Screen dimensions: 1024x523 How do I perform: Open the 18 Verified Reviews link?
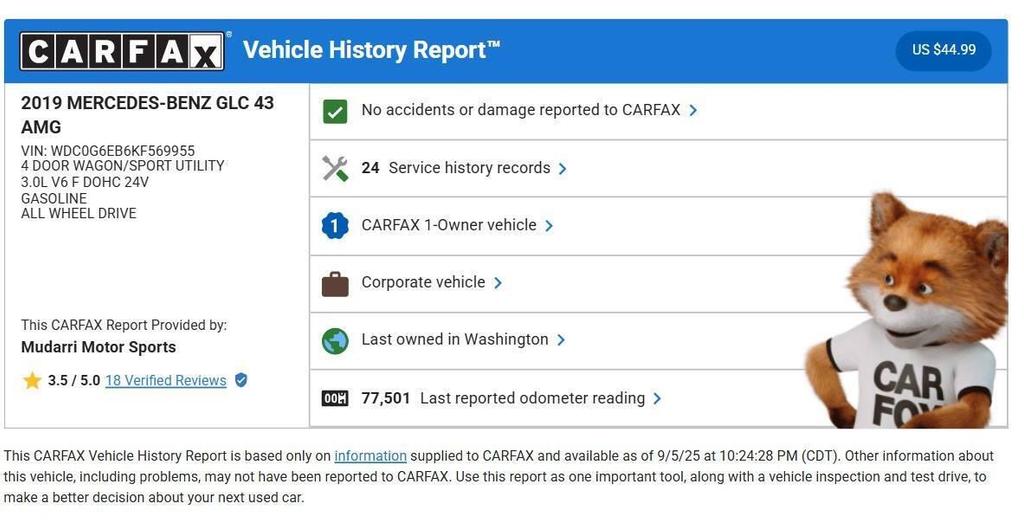pyautogui.click(x=165, y=381)
